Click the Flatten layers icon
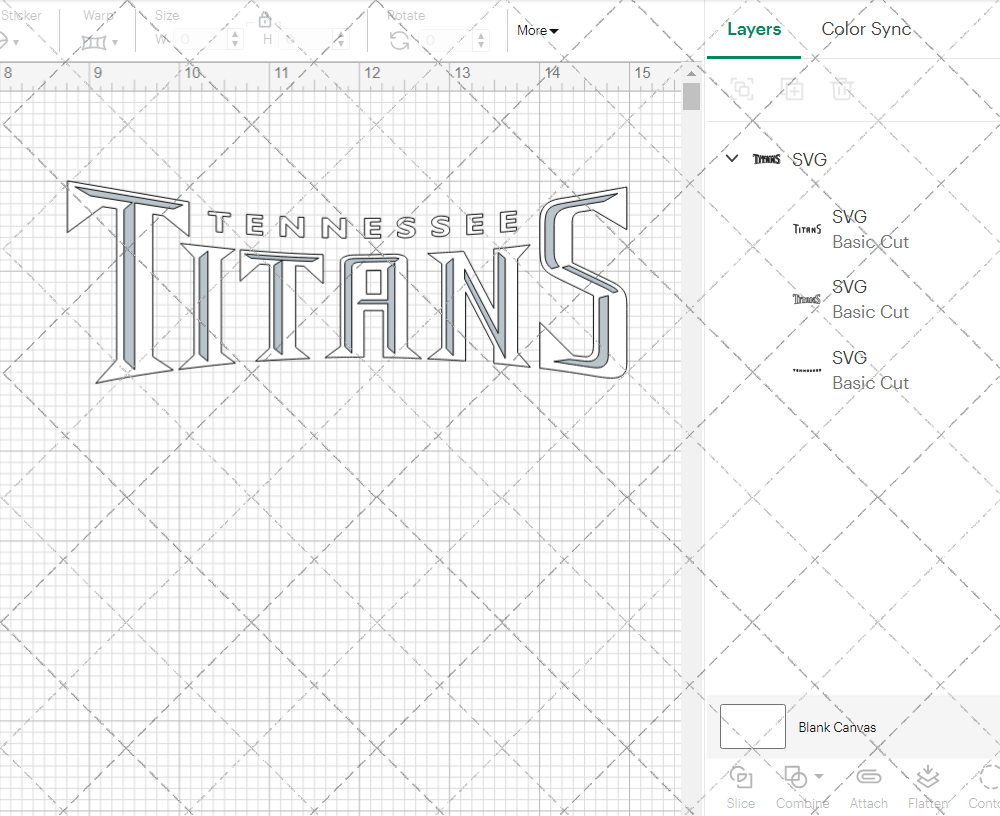Screen dimensions: 1000x816 click(x=927, y=778)
